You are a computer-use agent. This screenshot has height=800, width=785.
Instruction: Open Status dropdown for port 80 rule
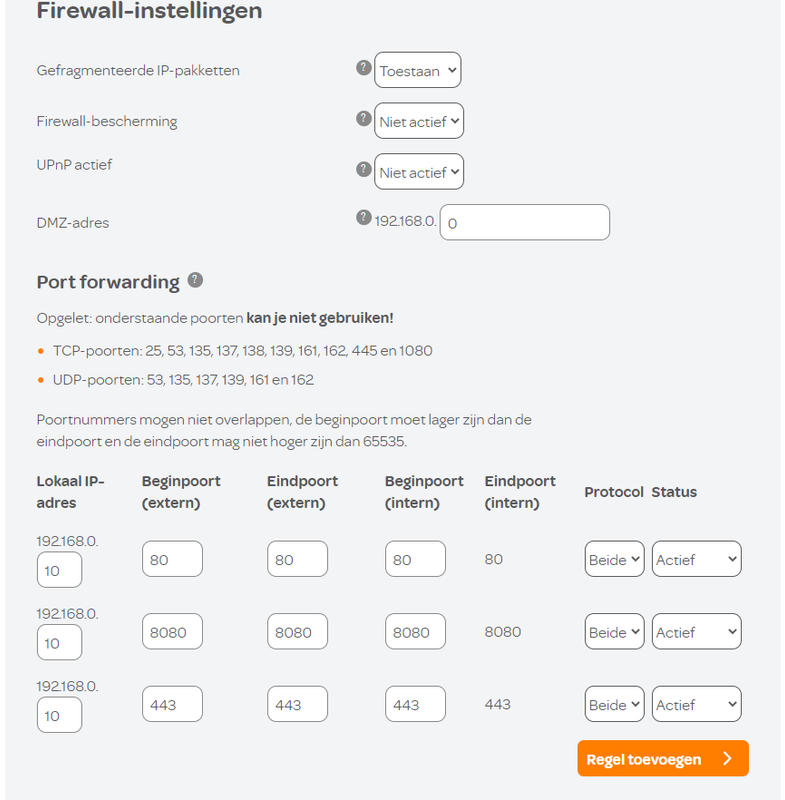[x=696, y=560]
